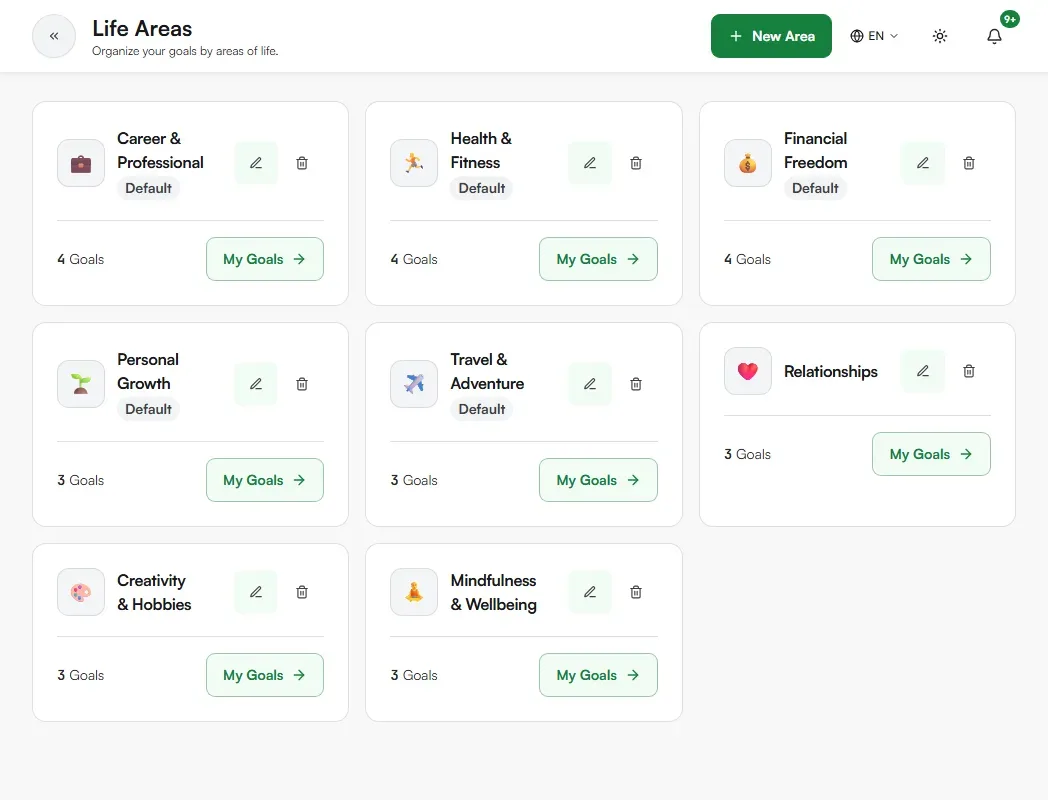Delete the Personal Growth area

[302, 384]
